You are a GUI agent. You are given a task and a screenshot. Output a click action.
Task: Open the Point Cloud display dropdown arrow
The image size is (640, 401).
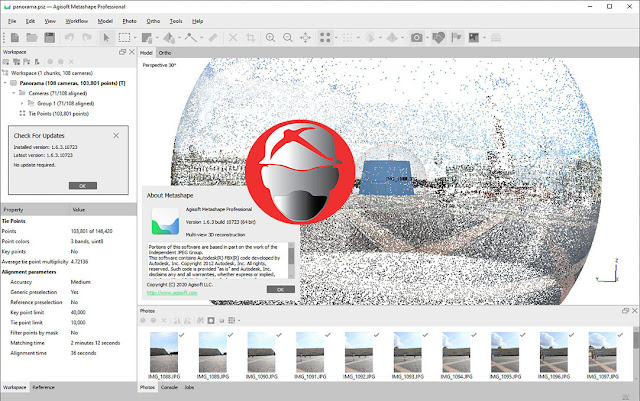coord(336,38)
